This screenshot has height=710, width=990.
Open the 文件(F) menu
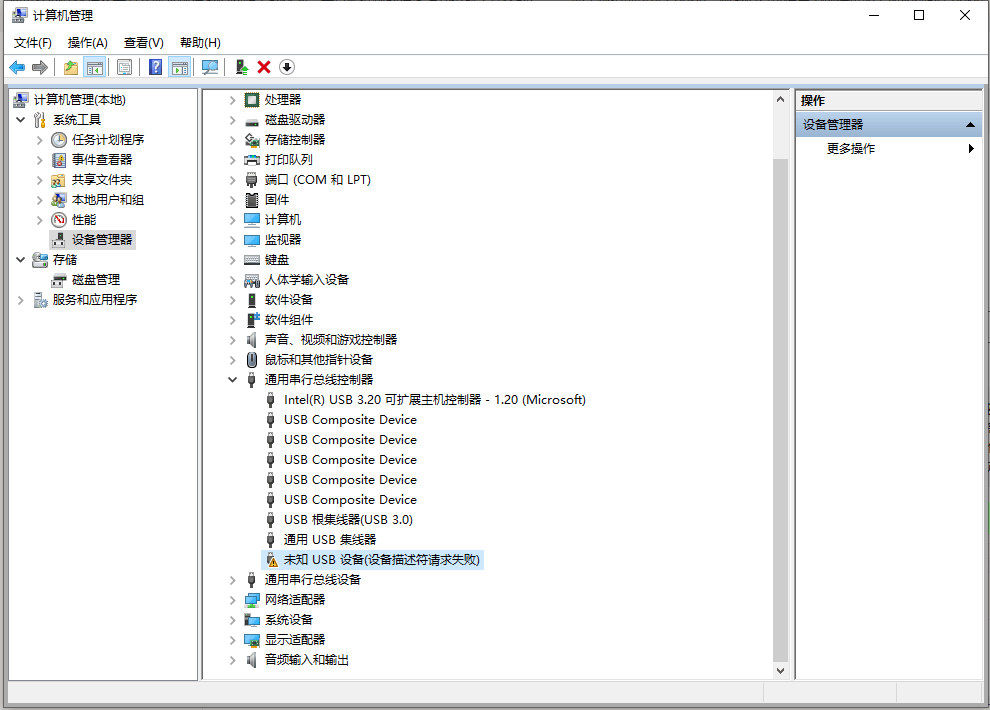pos(33,42)
